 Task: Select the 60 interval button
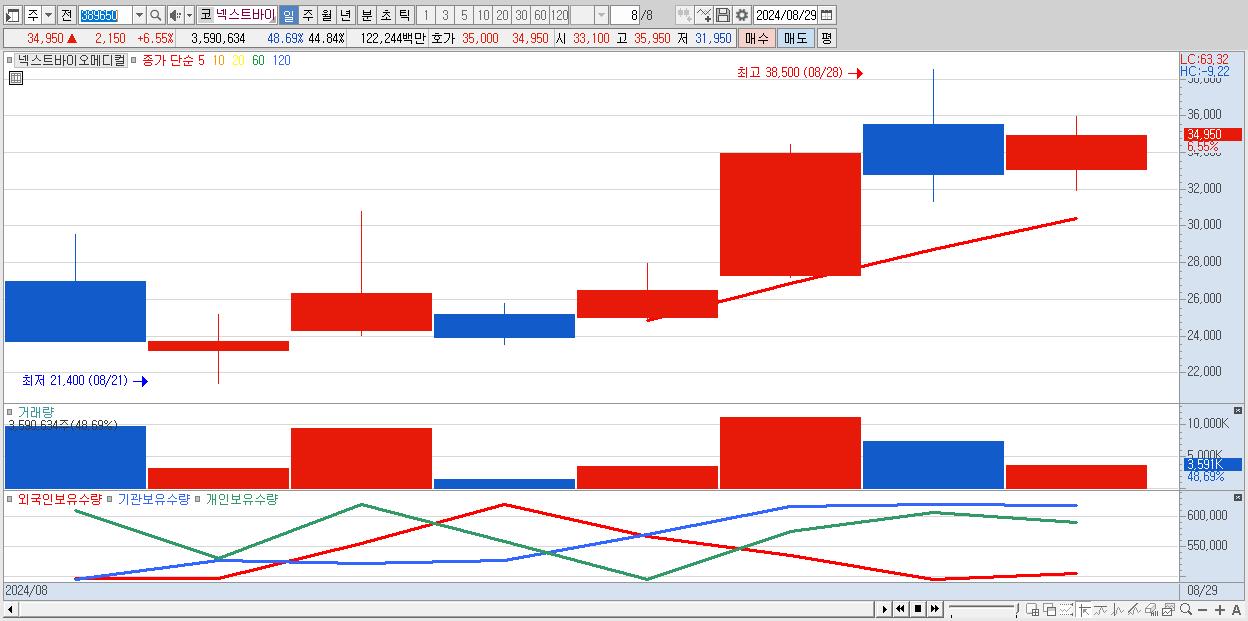[540, 15]
